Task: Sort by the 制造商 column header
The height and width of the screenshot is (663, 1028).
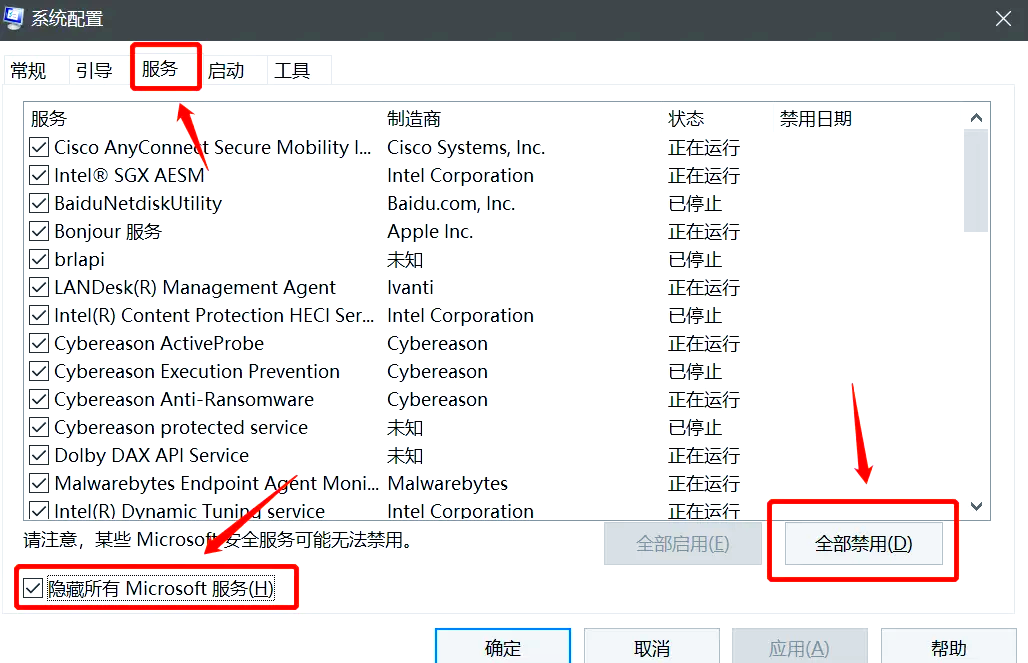Action: [x=414, y=119]
